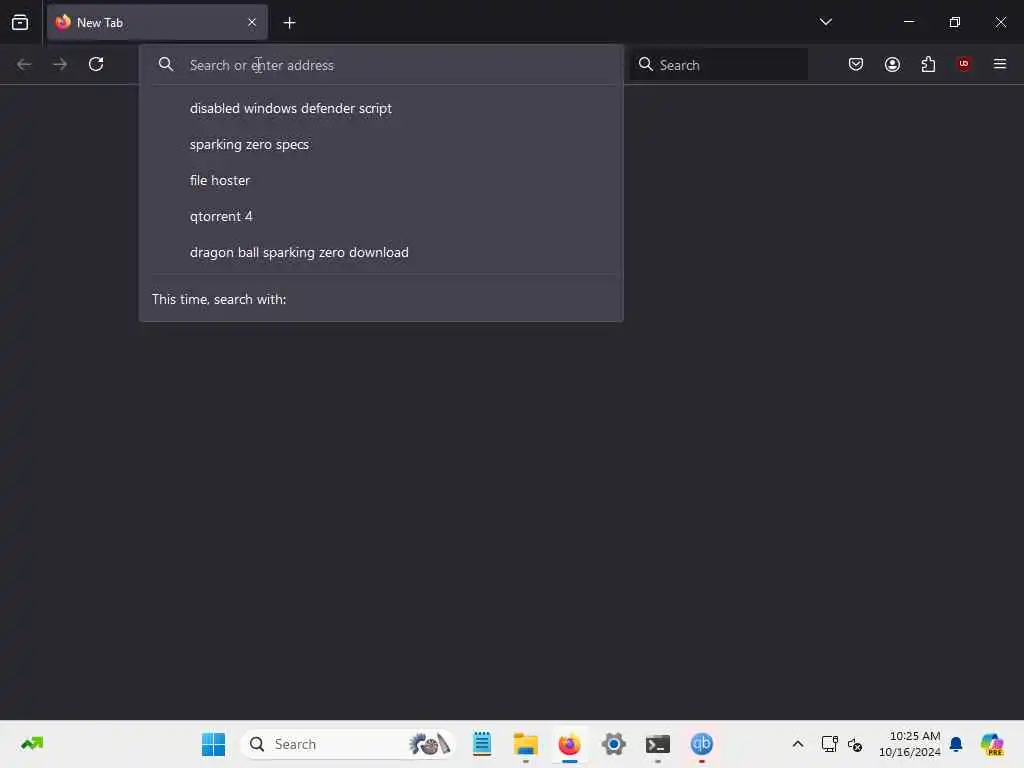Show hidden system tray icons
Screen dimensions: 1024x768
tap(798, 744)
